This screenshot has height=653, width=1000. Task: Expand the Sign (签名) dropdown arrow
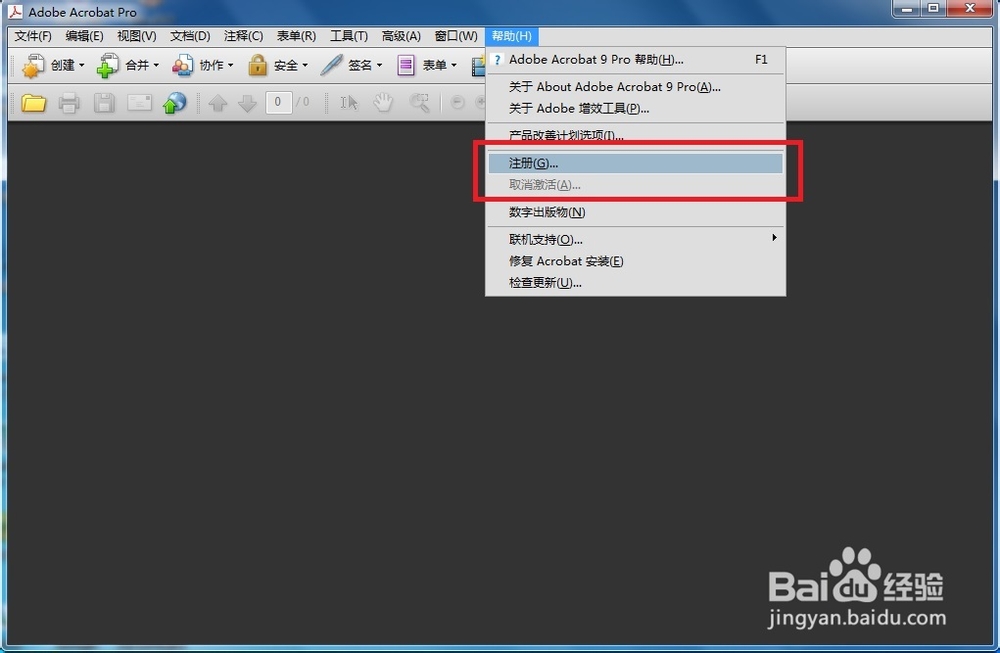coord(379,65)
